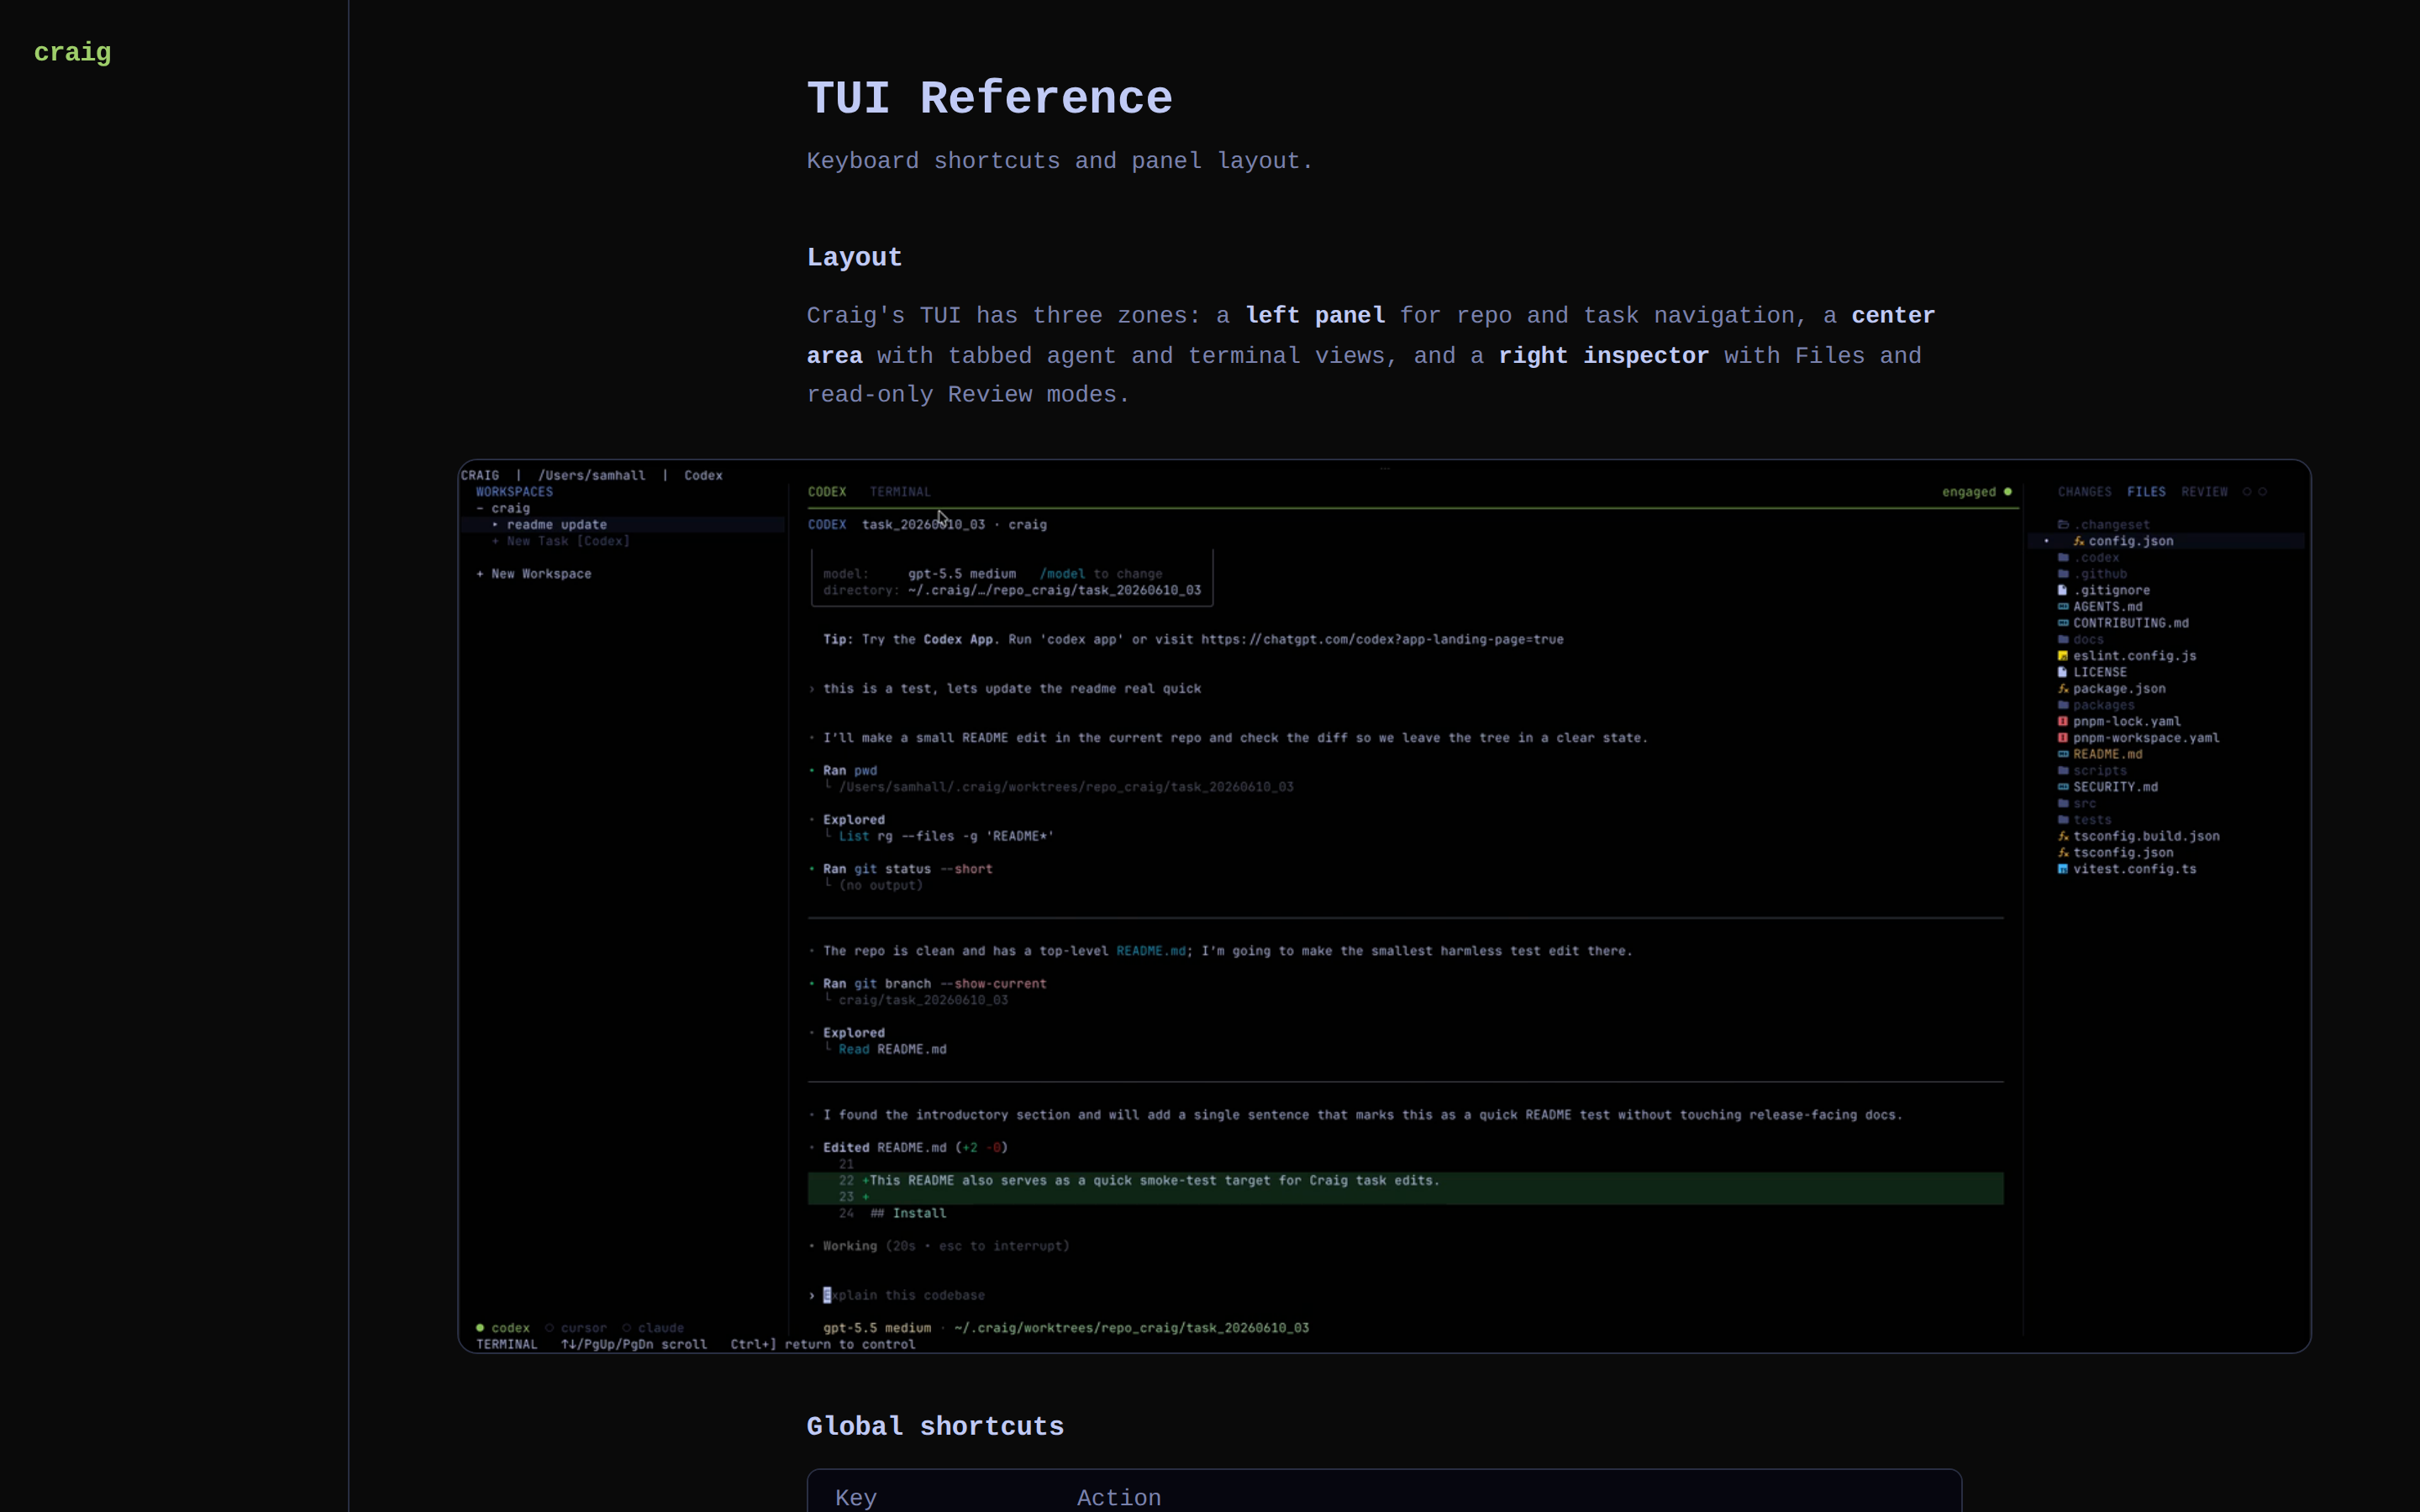
Task: Click the config.json file icon
Action: 2078,541
